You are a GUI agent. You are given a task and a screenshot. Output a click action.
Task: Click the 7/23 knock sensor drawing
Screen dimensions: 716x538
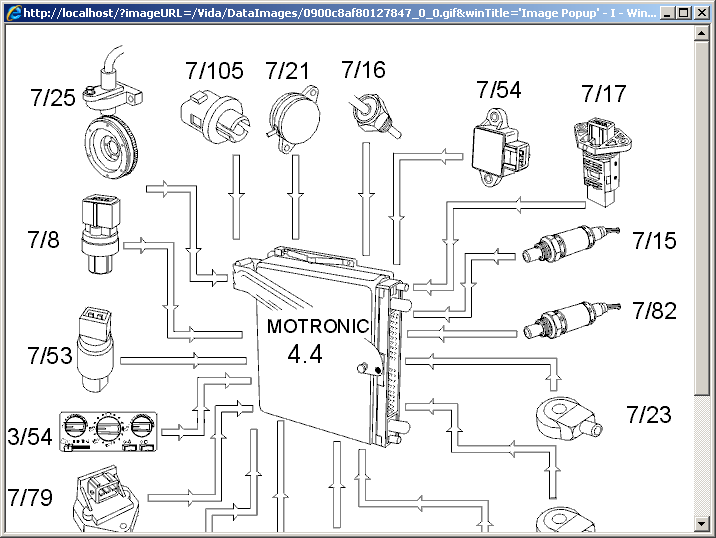569,418
